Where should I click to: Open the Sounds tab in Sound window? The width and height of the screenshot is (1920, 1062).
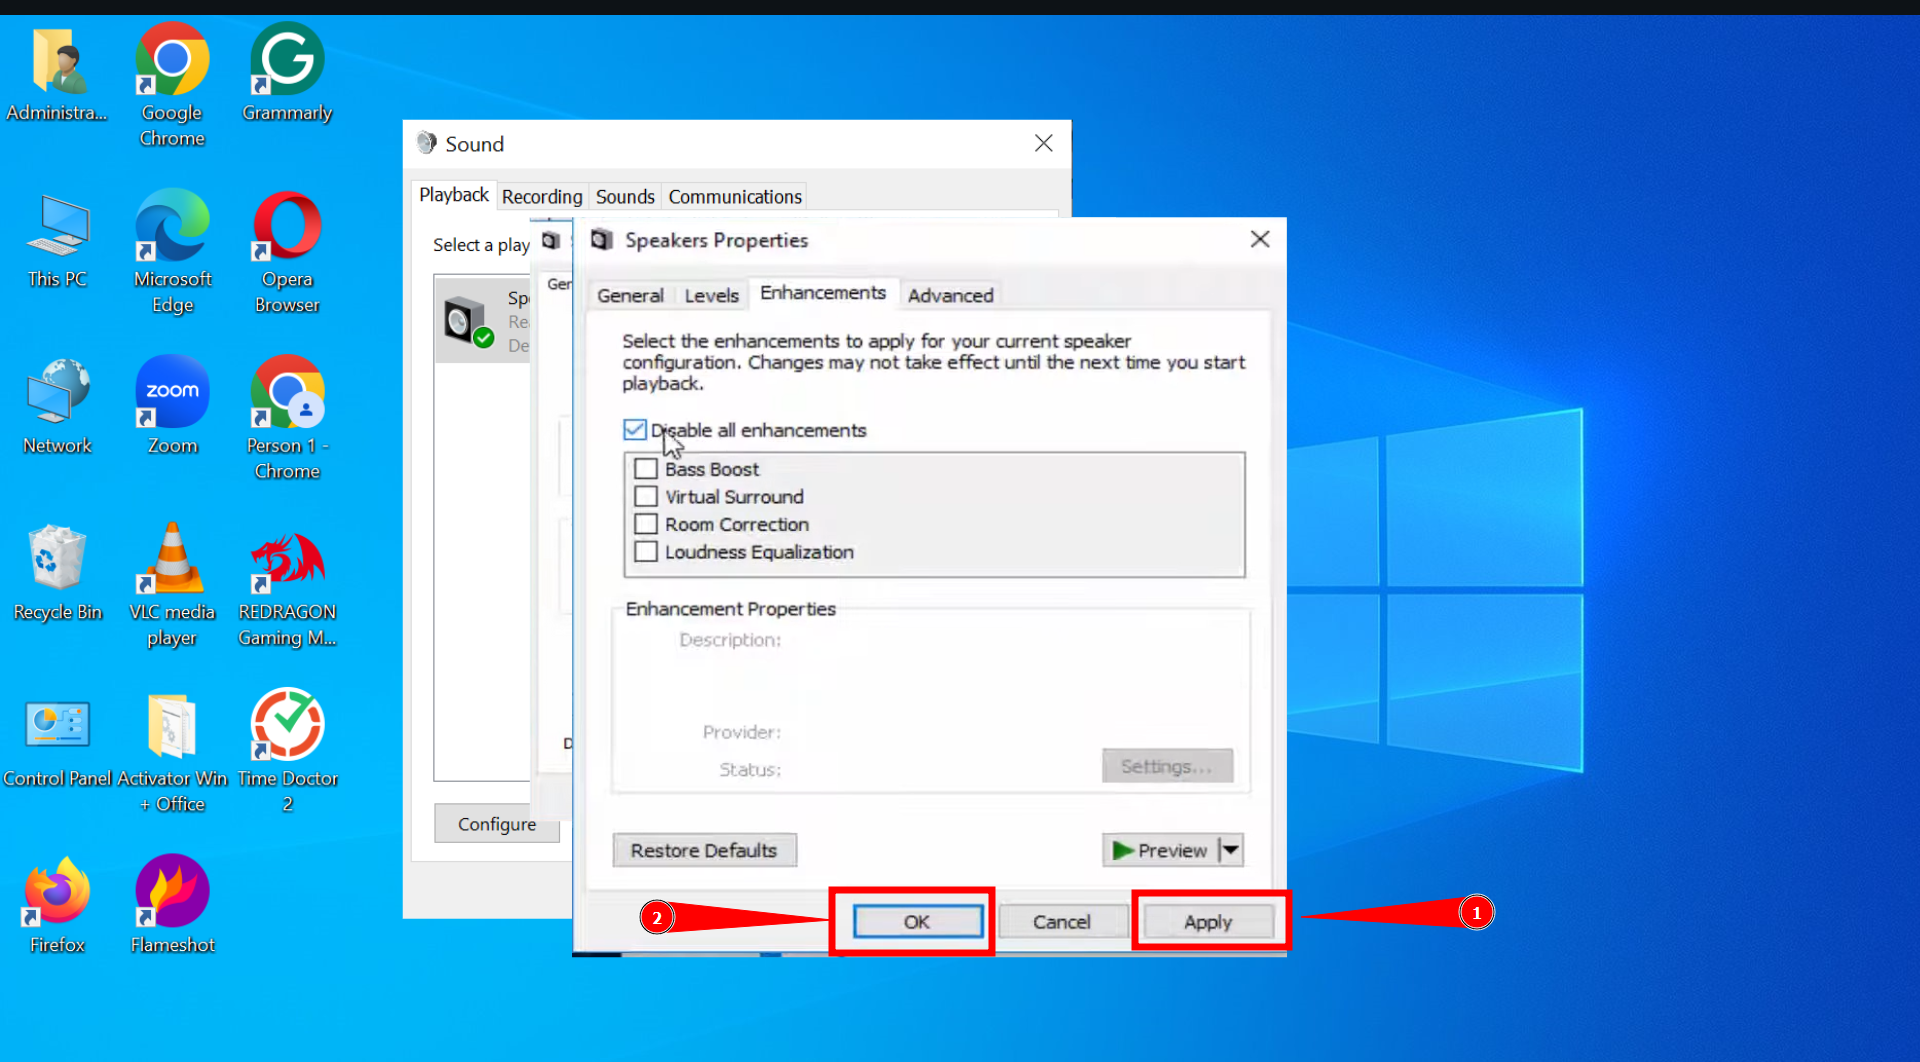(x=625, y=197)
